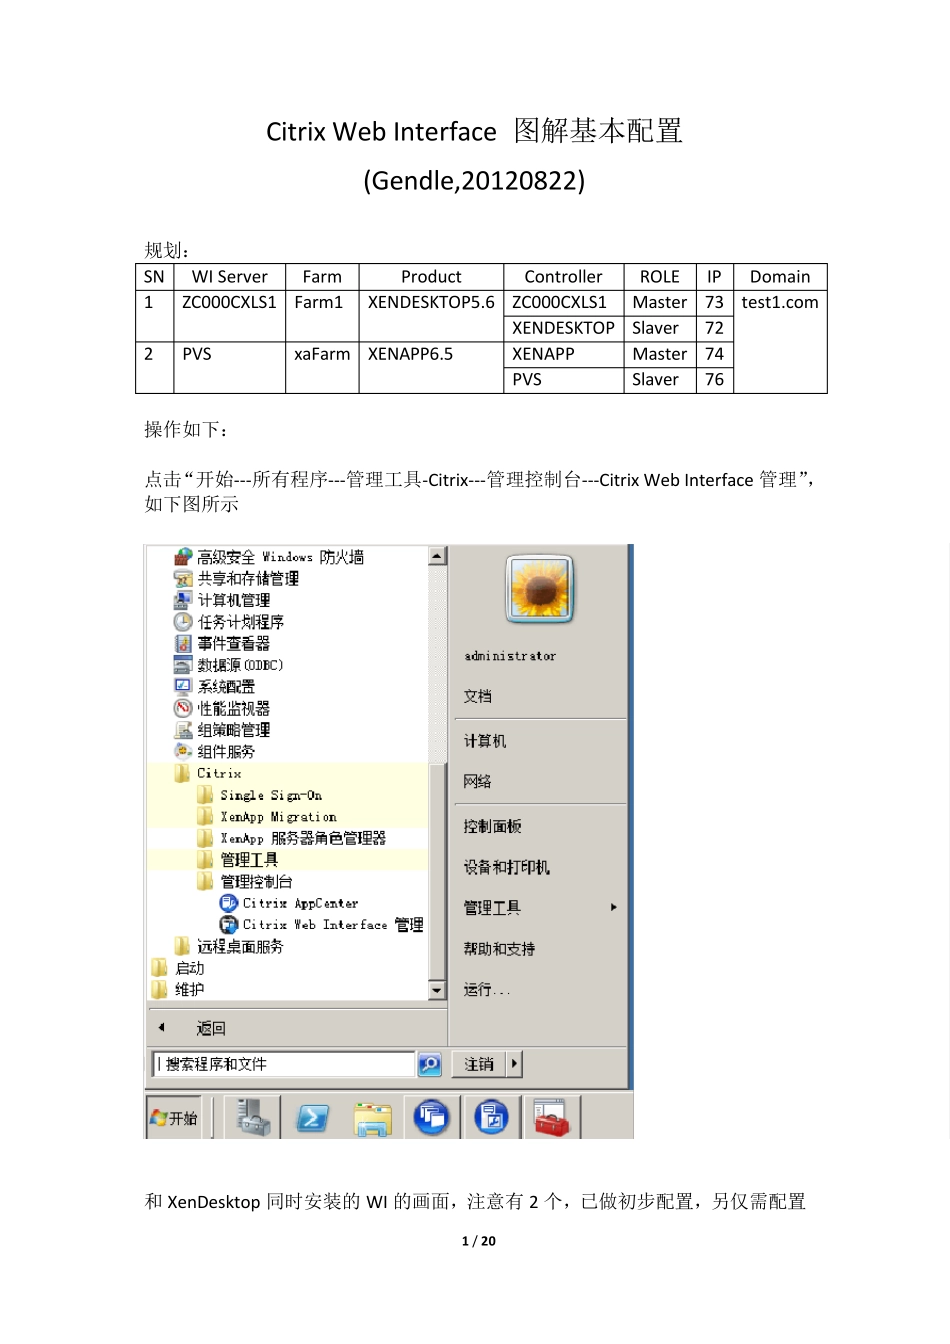The image size is (950, 1344).
Task: Open 共享和存储管理 icon
Action: 183,579
